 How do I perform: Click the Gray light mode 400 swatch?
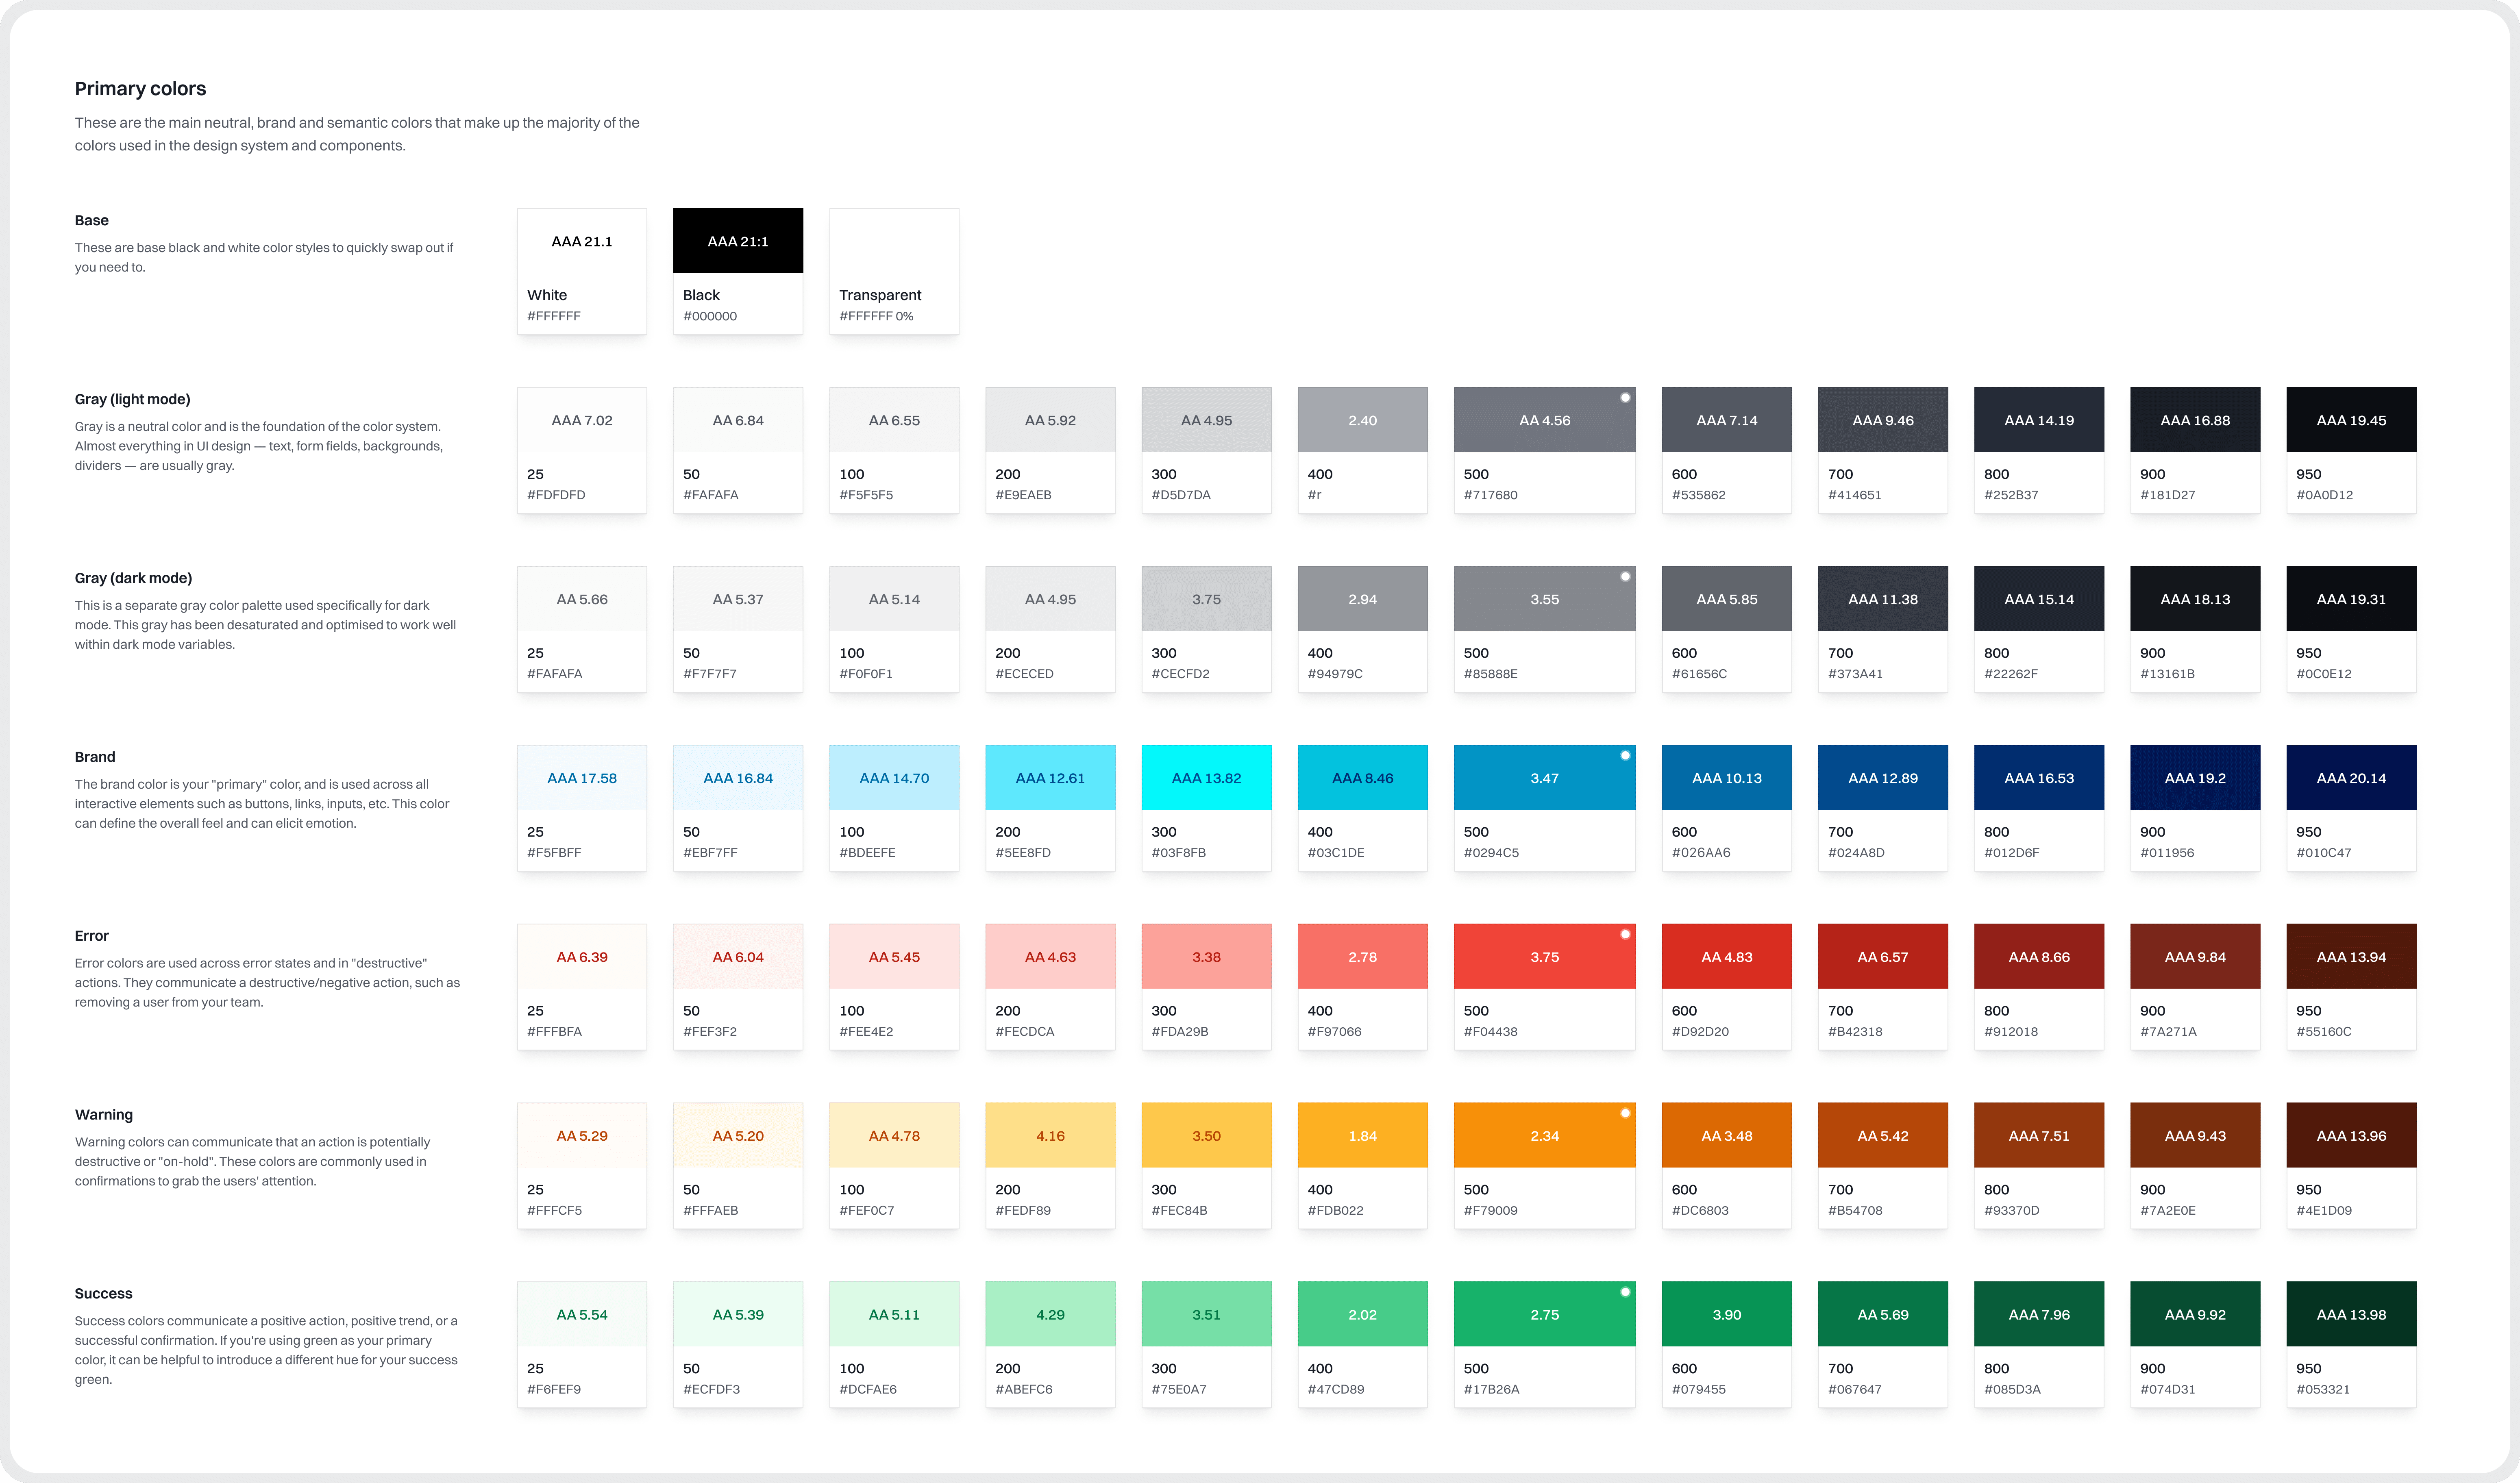click(x=1362, y=420)
